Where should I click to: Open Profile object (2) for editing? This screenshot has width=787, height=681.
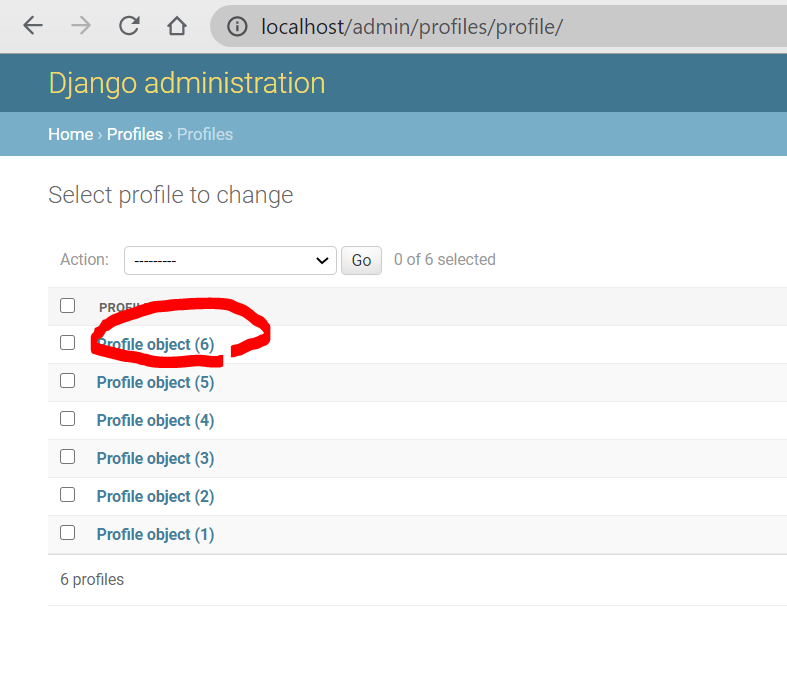pyautogui.click(x=156, y=496)
